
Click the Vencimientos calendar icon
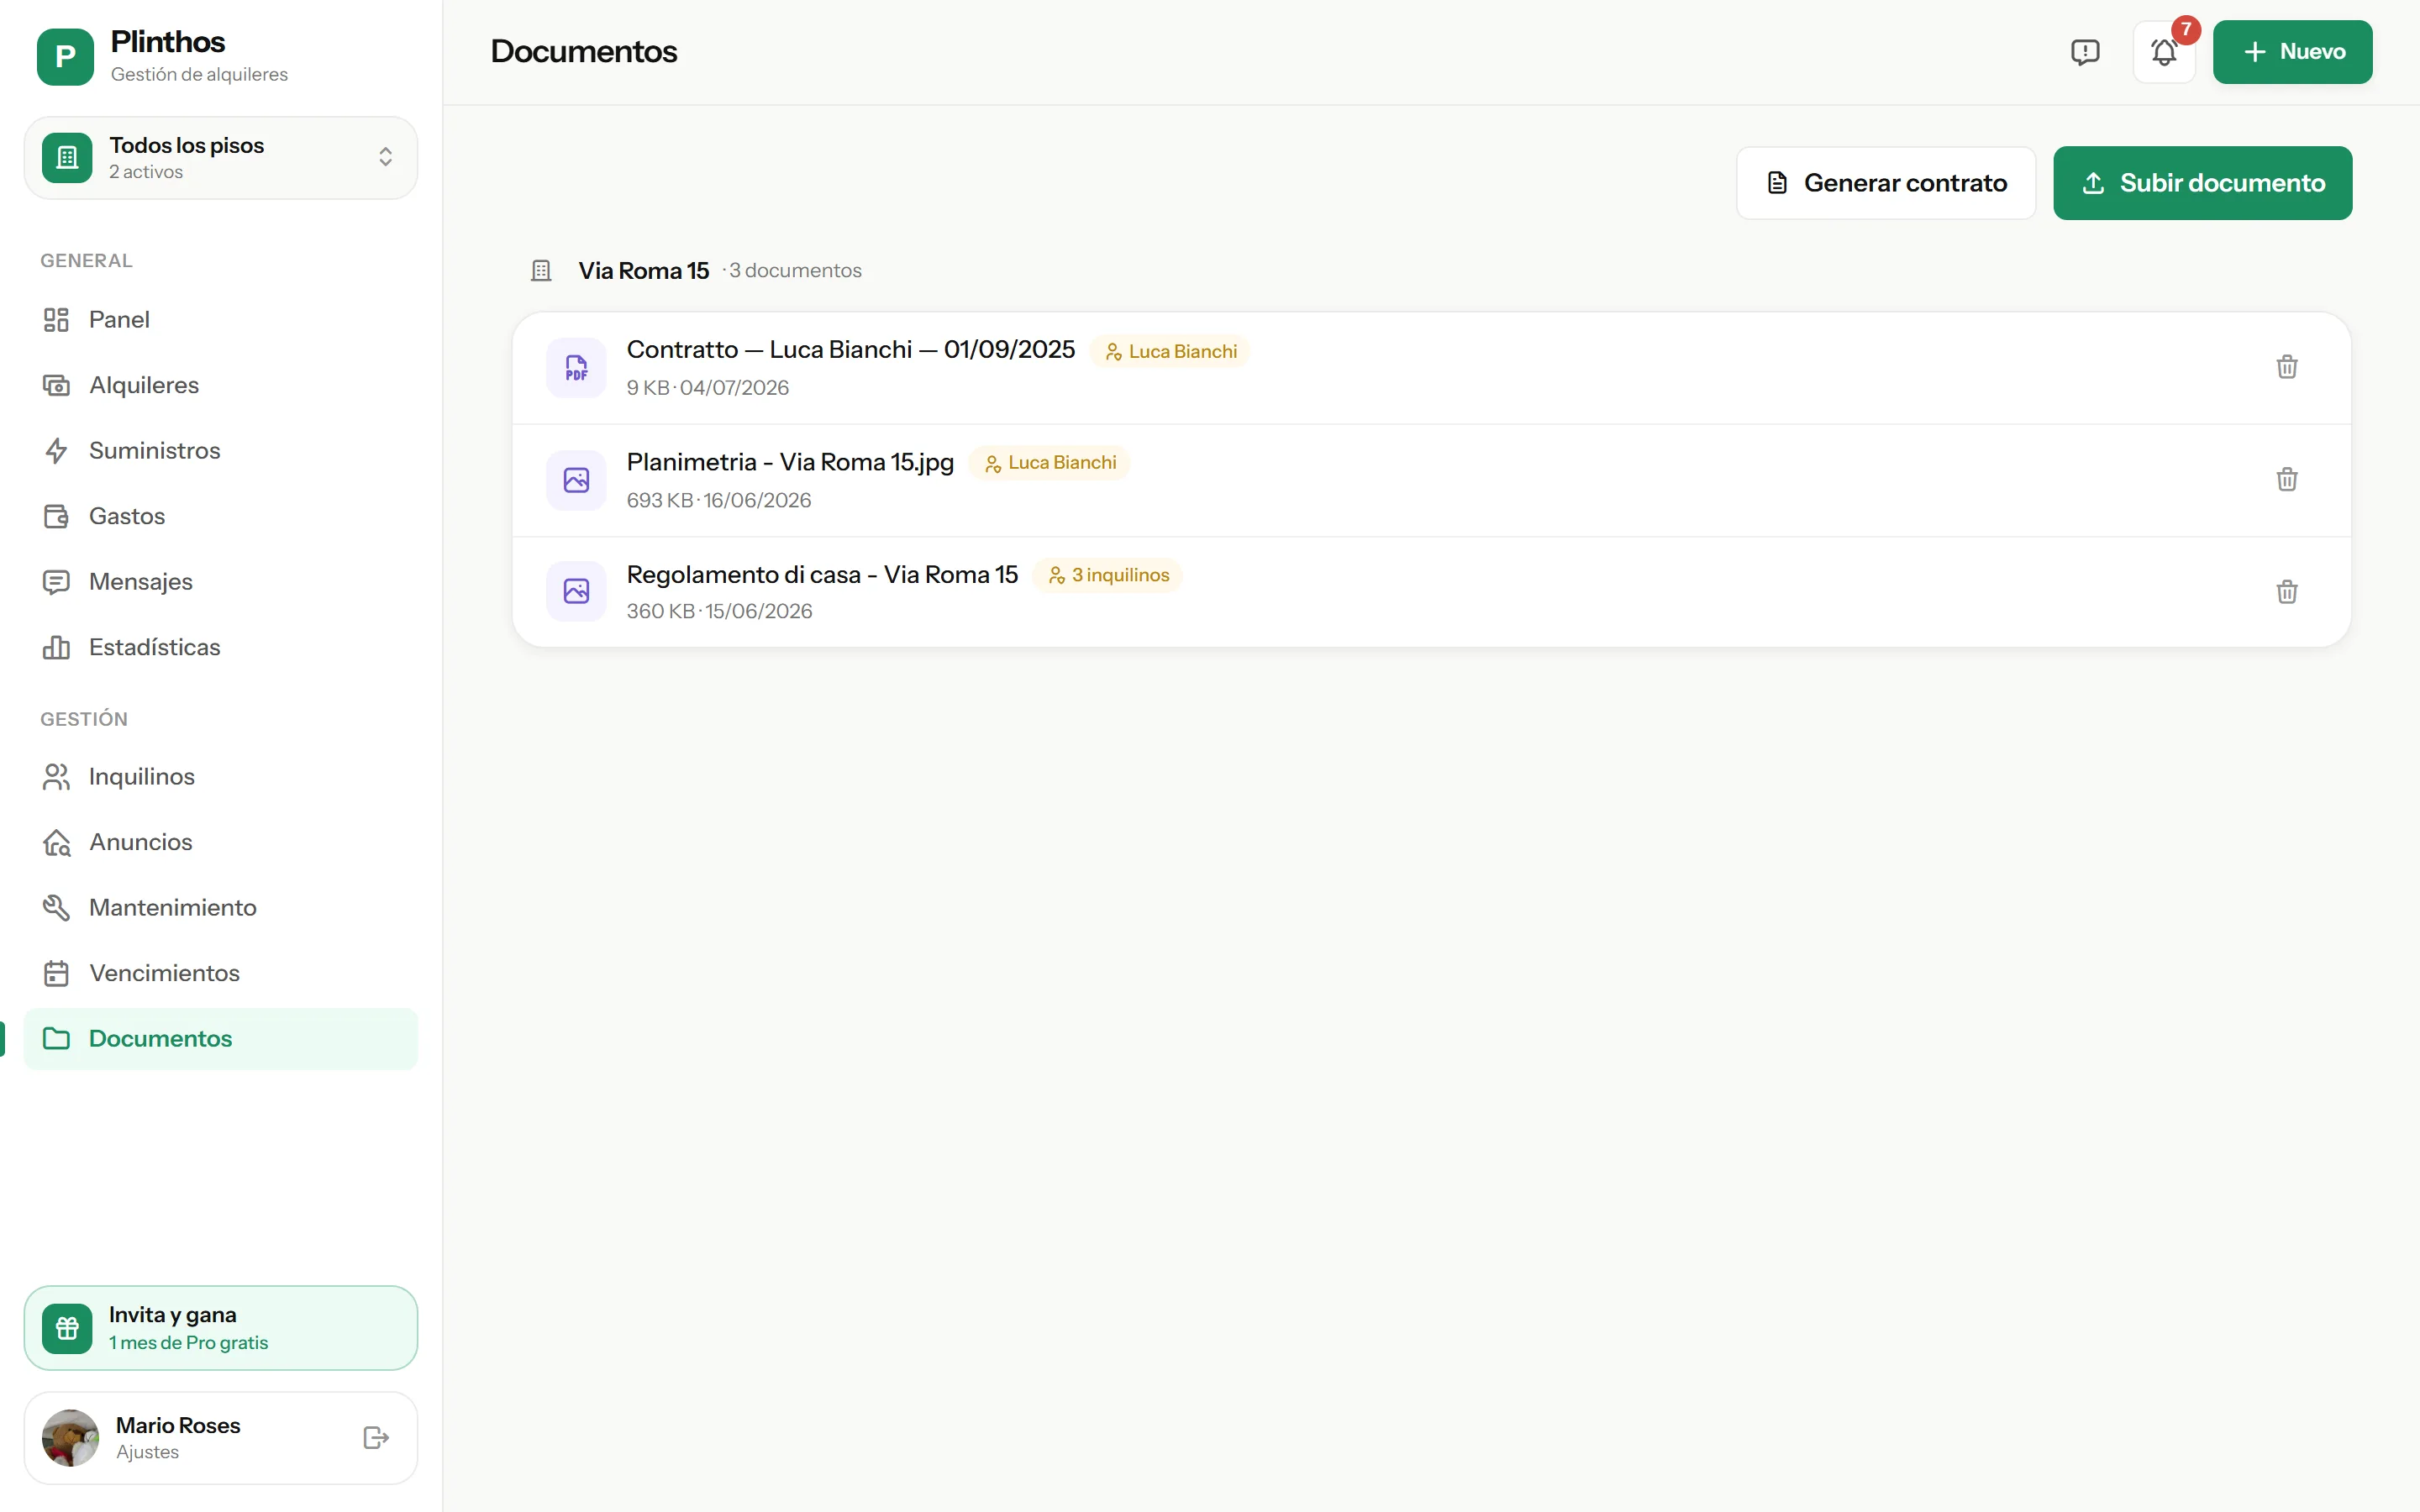tap(56, 973)
